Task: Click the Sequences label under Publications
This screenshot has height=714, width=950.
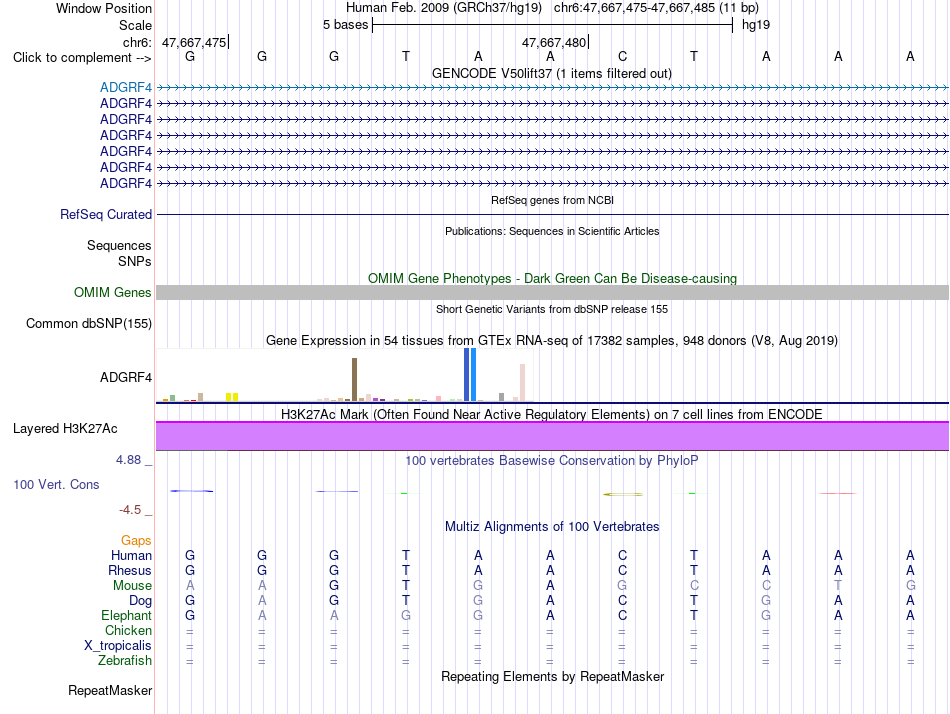Action: click(x=119, y=245)
